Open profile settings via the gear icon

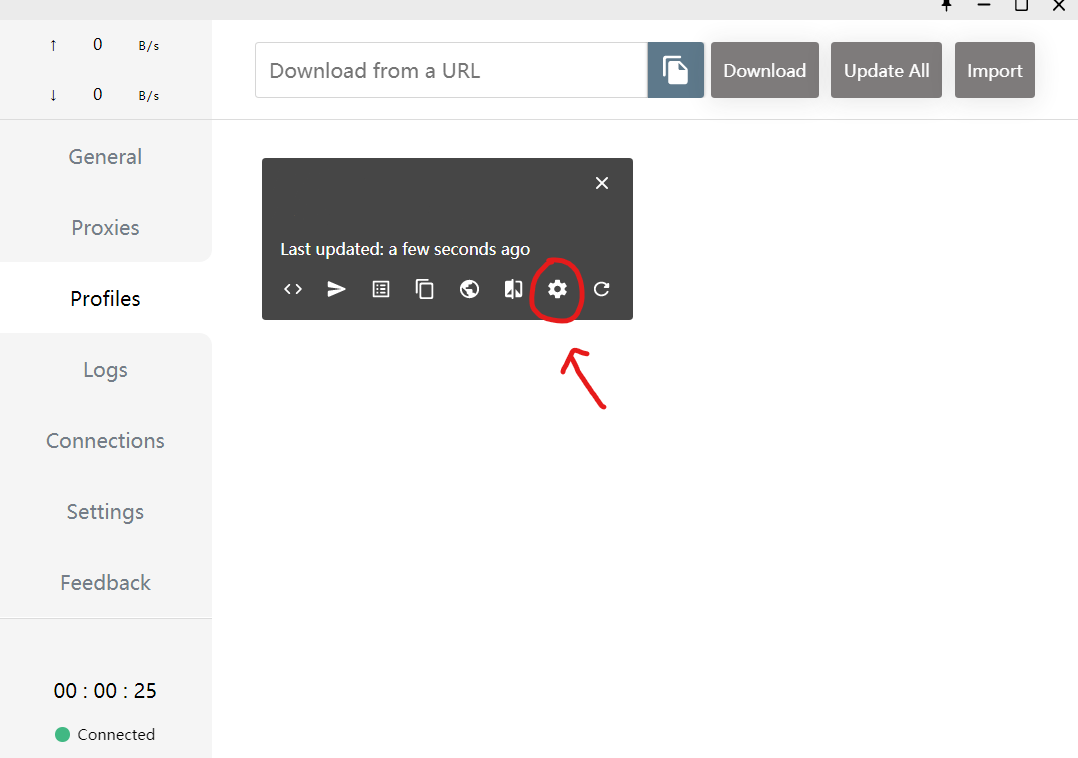click(558, 289)
